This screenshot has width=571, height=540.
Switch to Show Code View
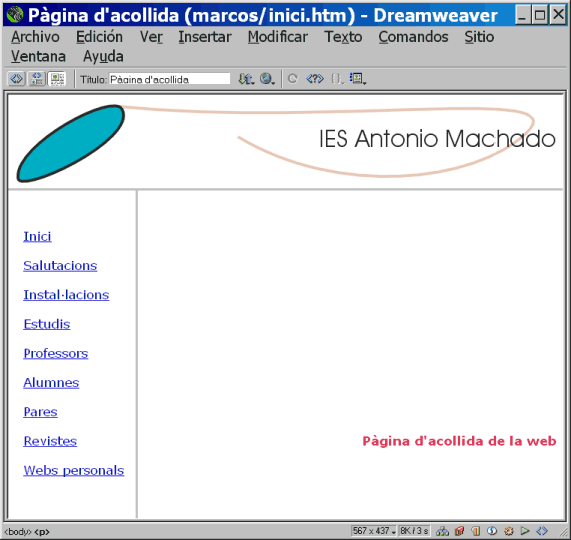[x=16, y=79]
